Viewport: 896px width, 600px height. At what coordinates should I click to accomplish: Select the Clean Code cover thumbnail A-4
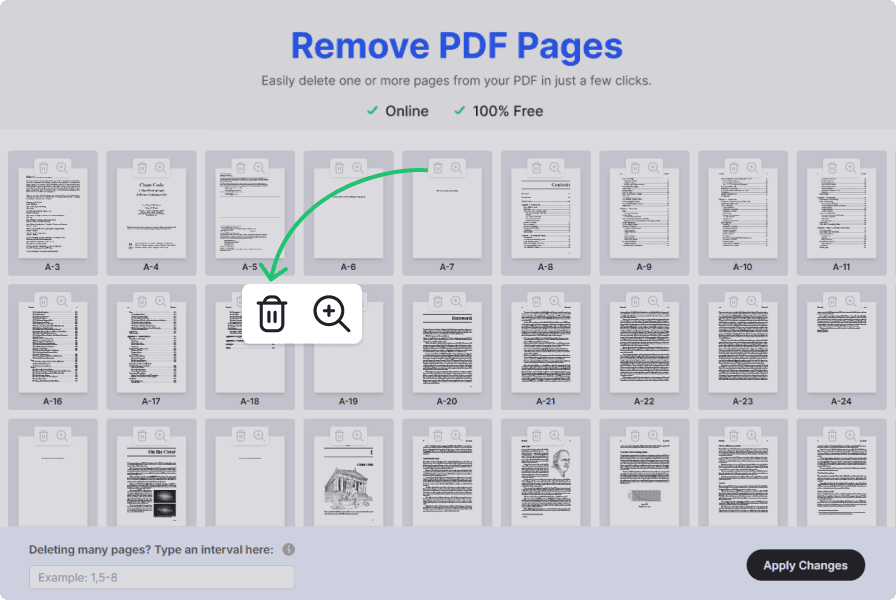pos(151,215)
